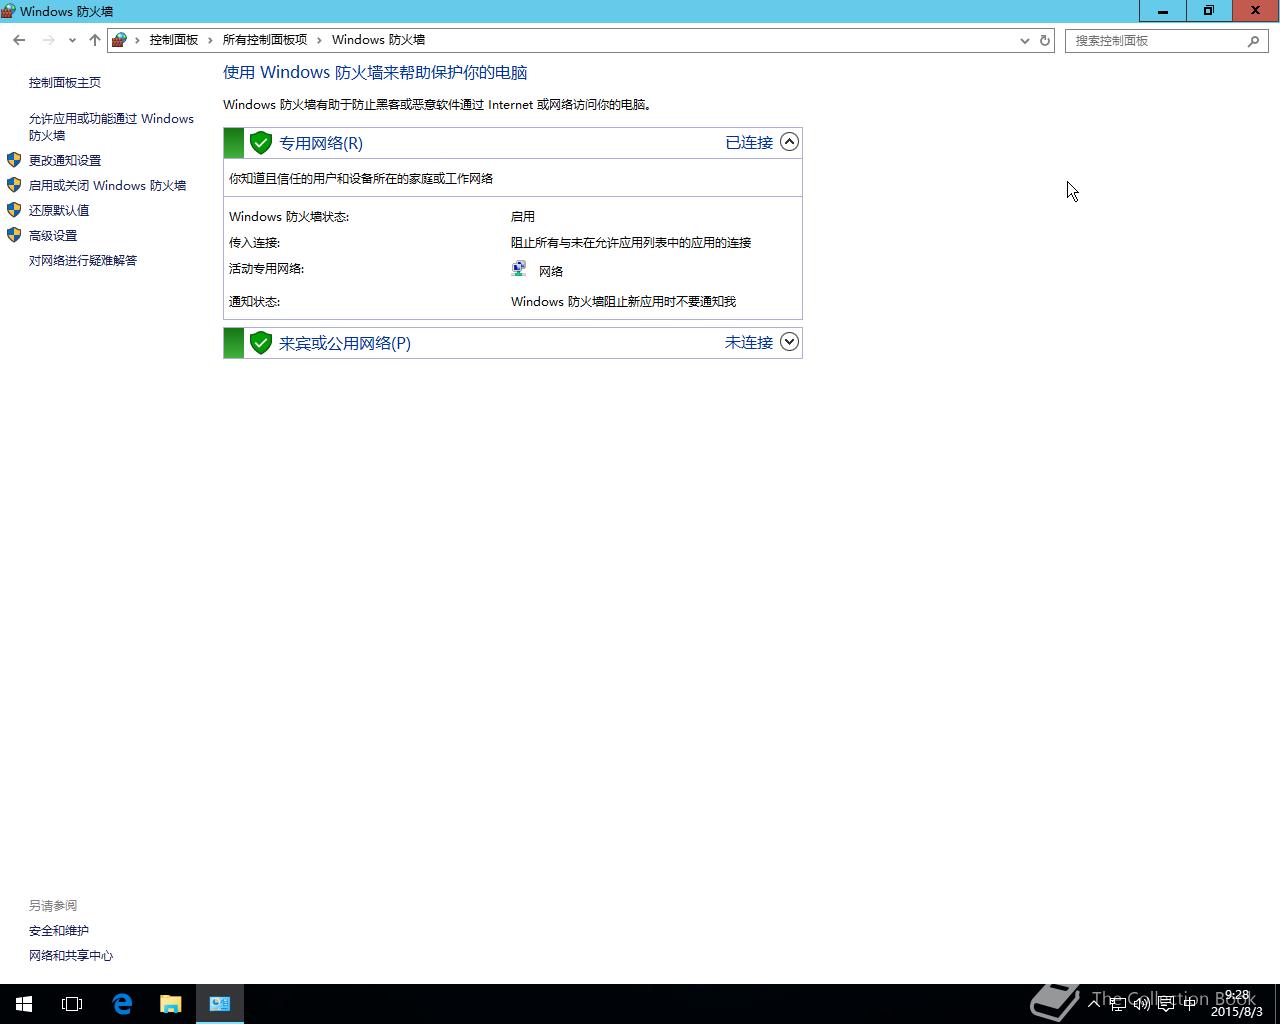Refresh the control panel page
The image size is (1280, 1024).
[1045, 40]
